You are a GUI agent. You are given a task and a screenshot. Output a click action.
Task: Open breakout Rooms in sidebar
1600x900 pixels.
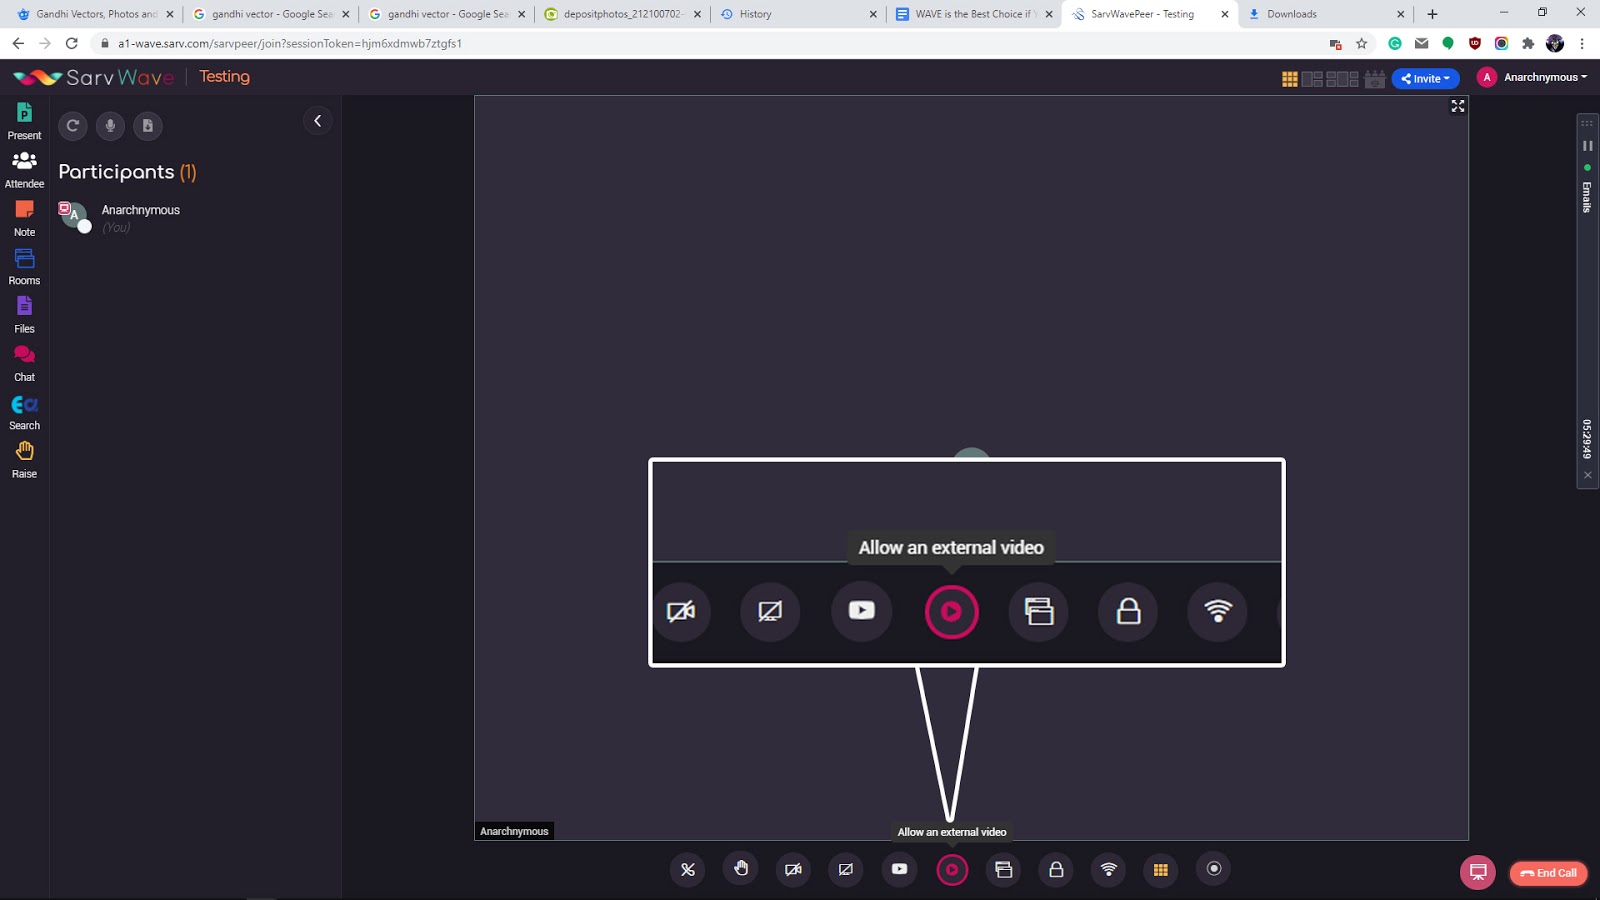pyautogui.click(x=24, y=266)
